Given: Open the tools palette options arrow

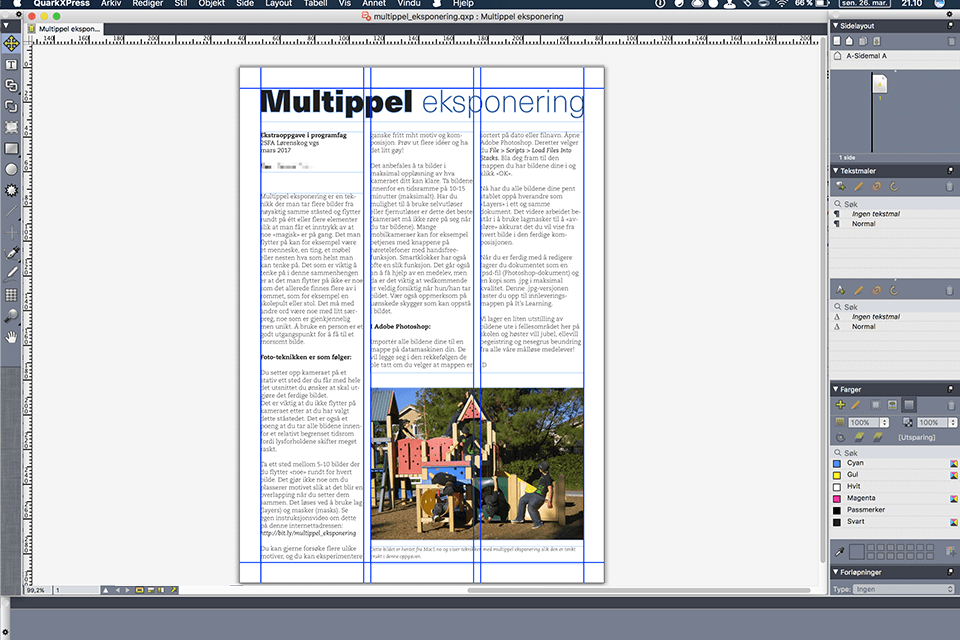Looking at the screenshot, I should pos(6,26).
